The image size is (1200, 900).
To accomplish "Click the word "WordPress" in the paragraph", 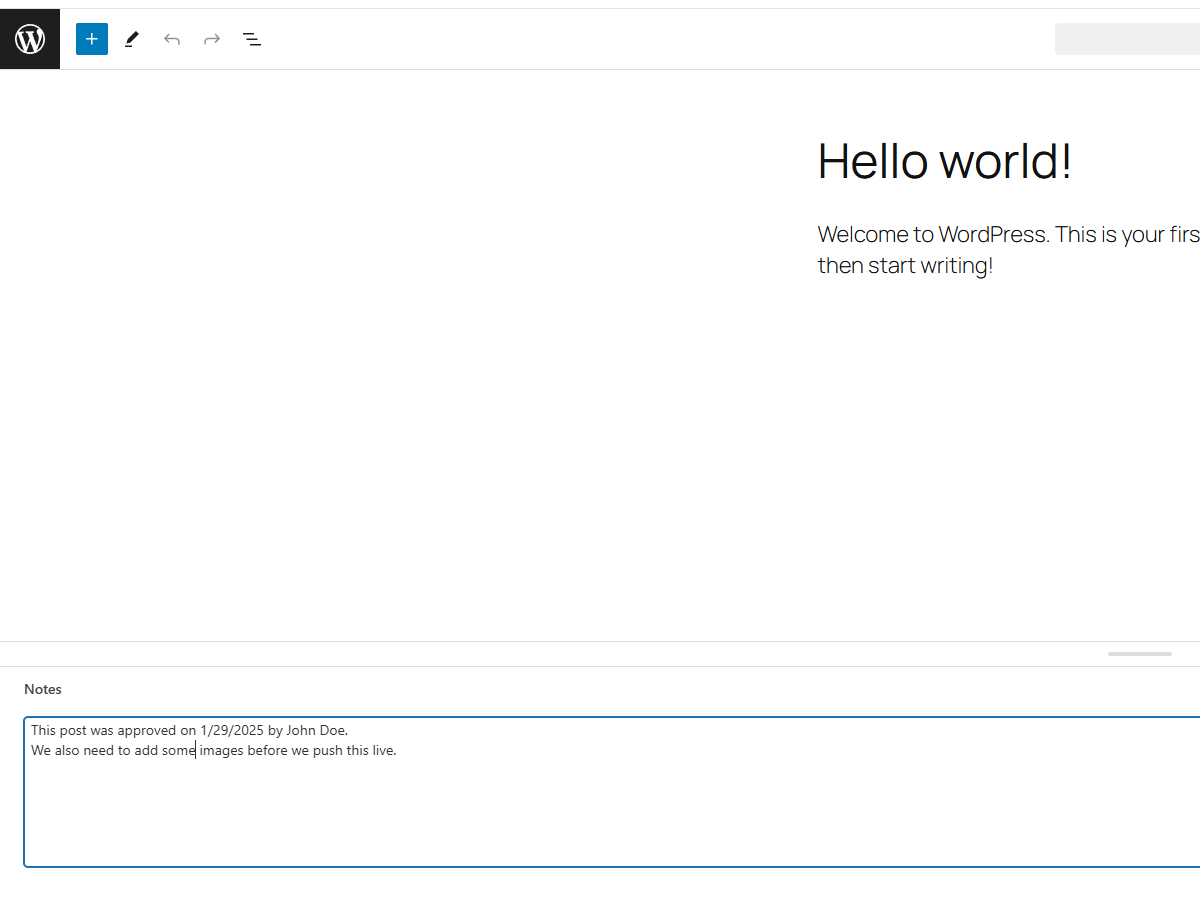I will [x=993, y=234].
